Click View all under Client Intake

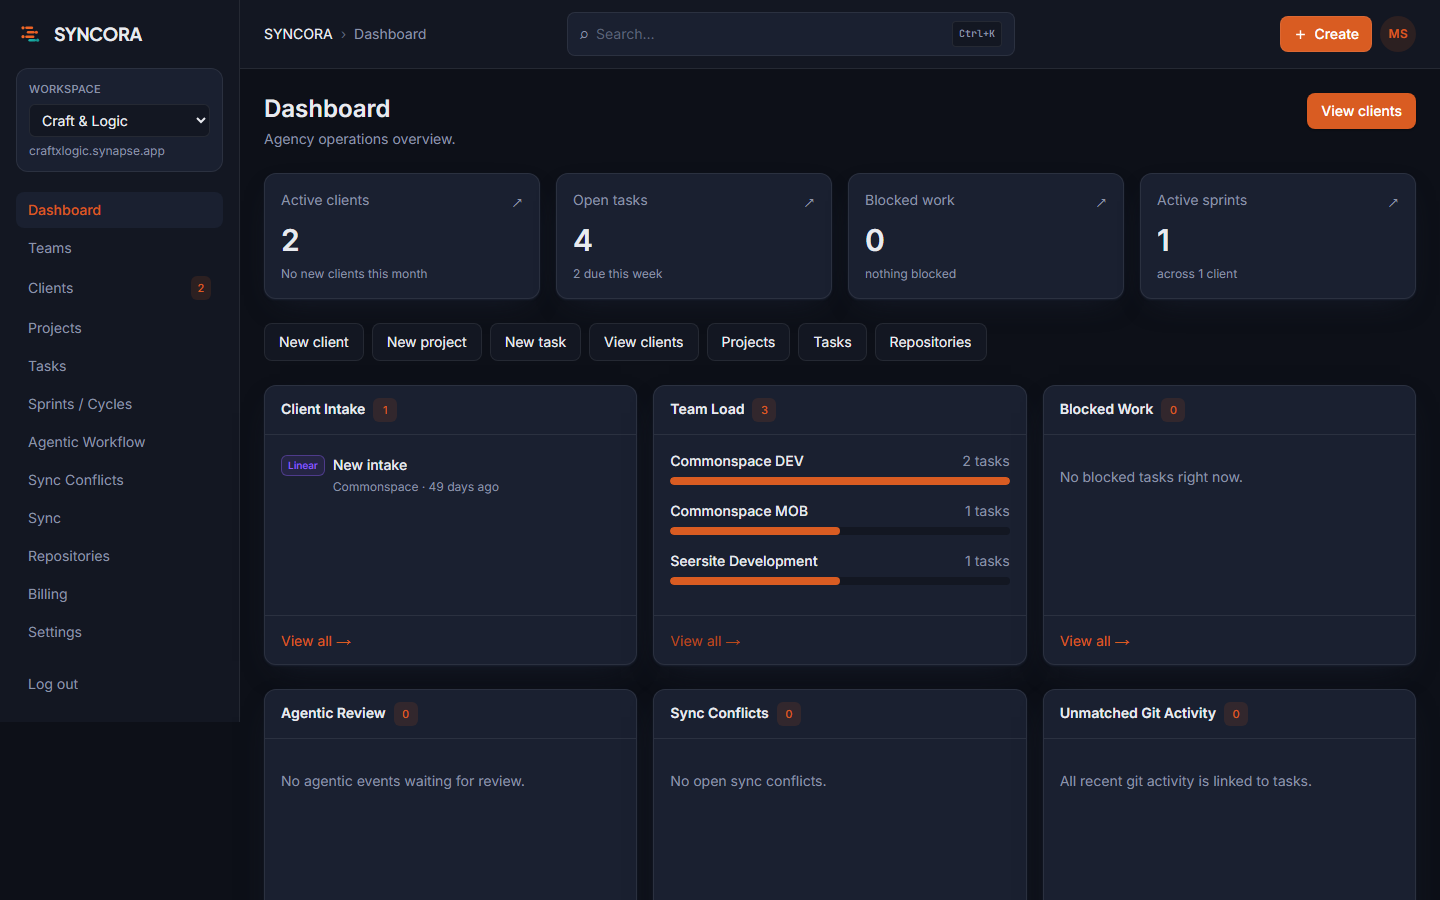click(316, 641)
